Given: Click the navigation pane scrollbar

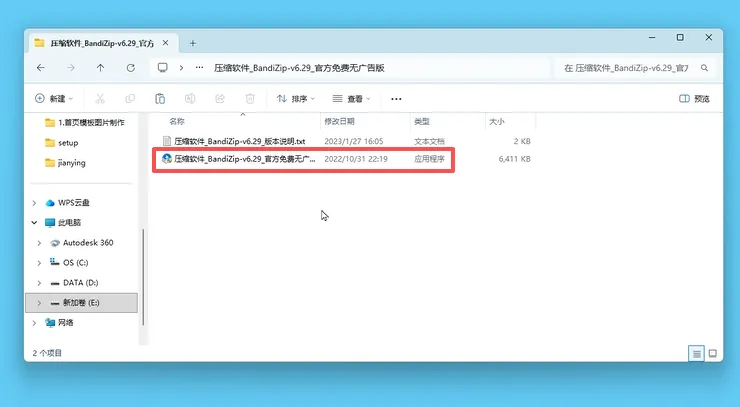Looking at the screenshot, I should pyautogui.click(x=143, y=277).
